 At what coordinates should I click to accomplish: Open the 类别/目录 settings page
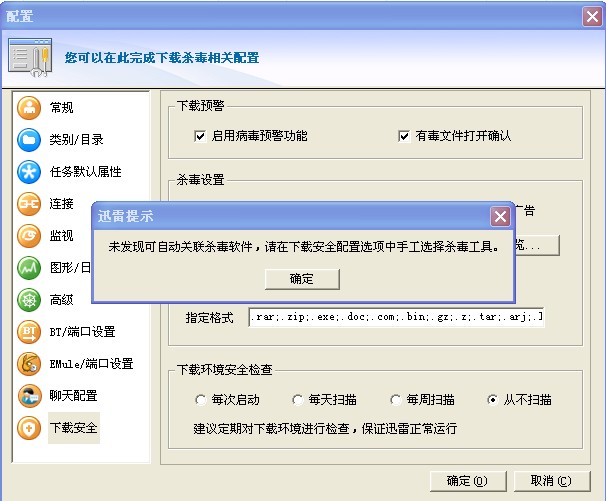[77, 140]
